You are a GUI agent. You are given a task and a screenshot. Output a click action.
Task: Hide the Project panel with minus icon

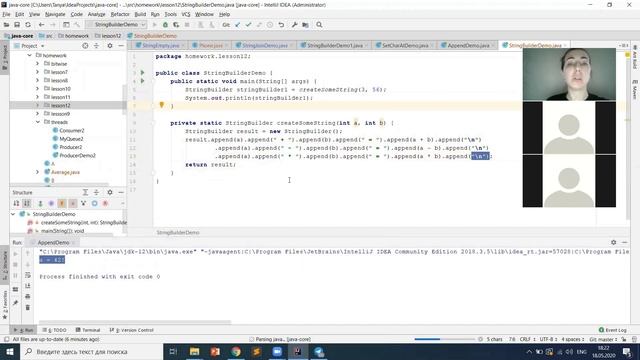click(x=121, y=46)
